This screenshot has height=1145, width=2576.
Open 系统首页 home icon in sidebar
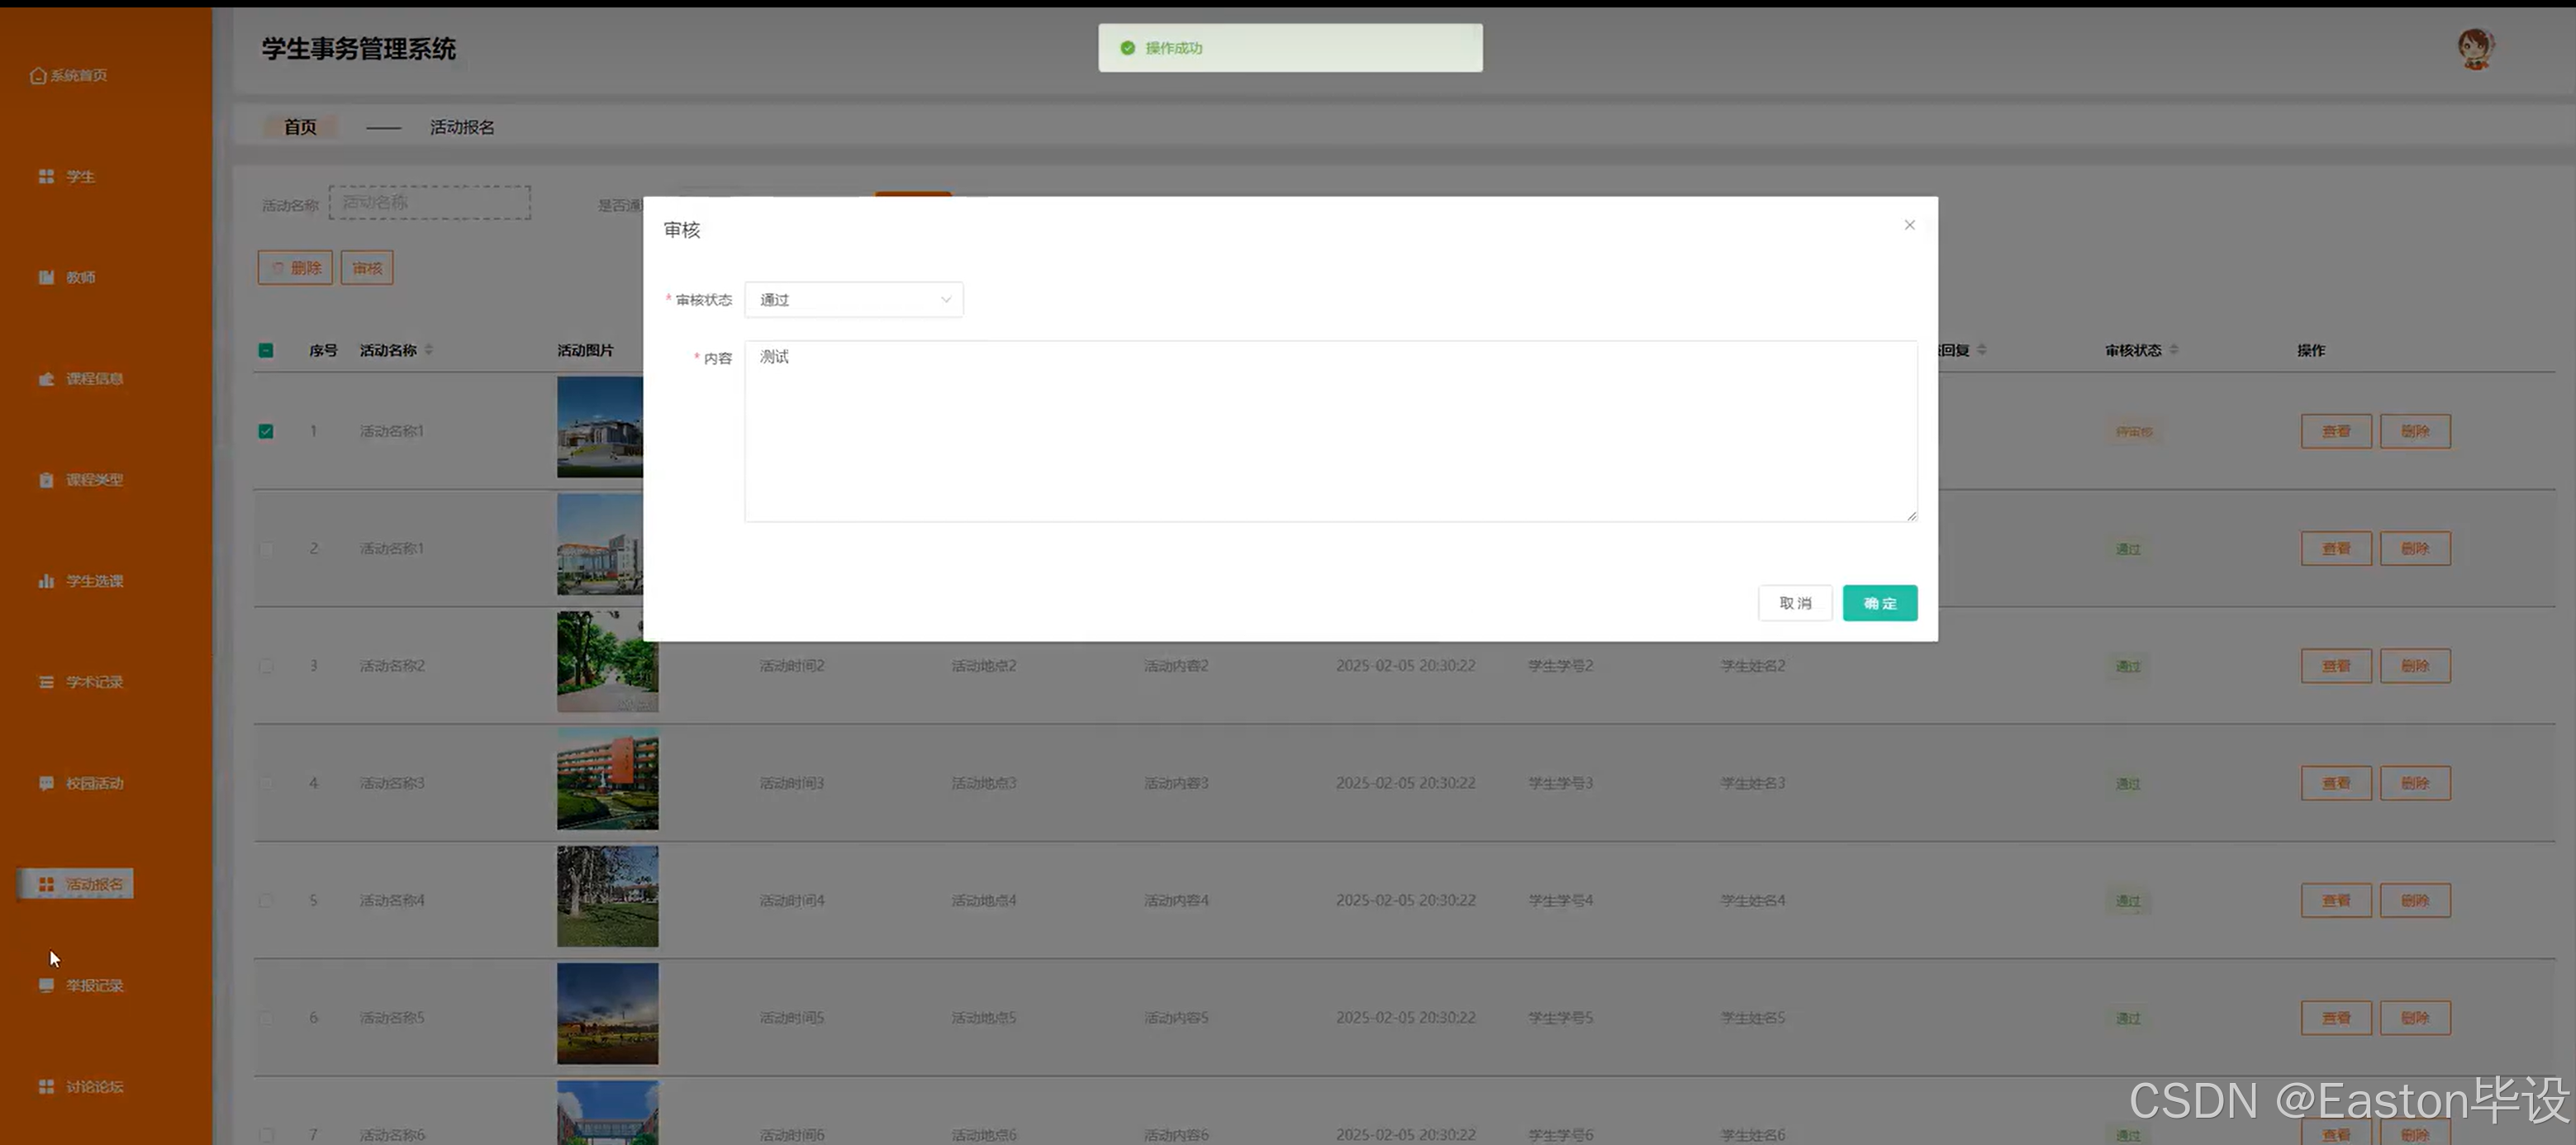point(38,75)
